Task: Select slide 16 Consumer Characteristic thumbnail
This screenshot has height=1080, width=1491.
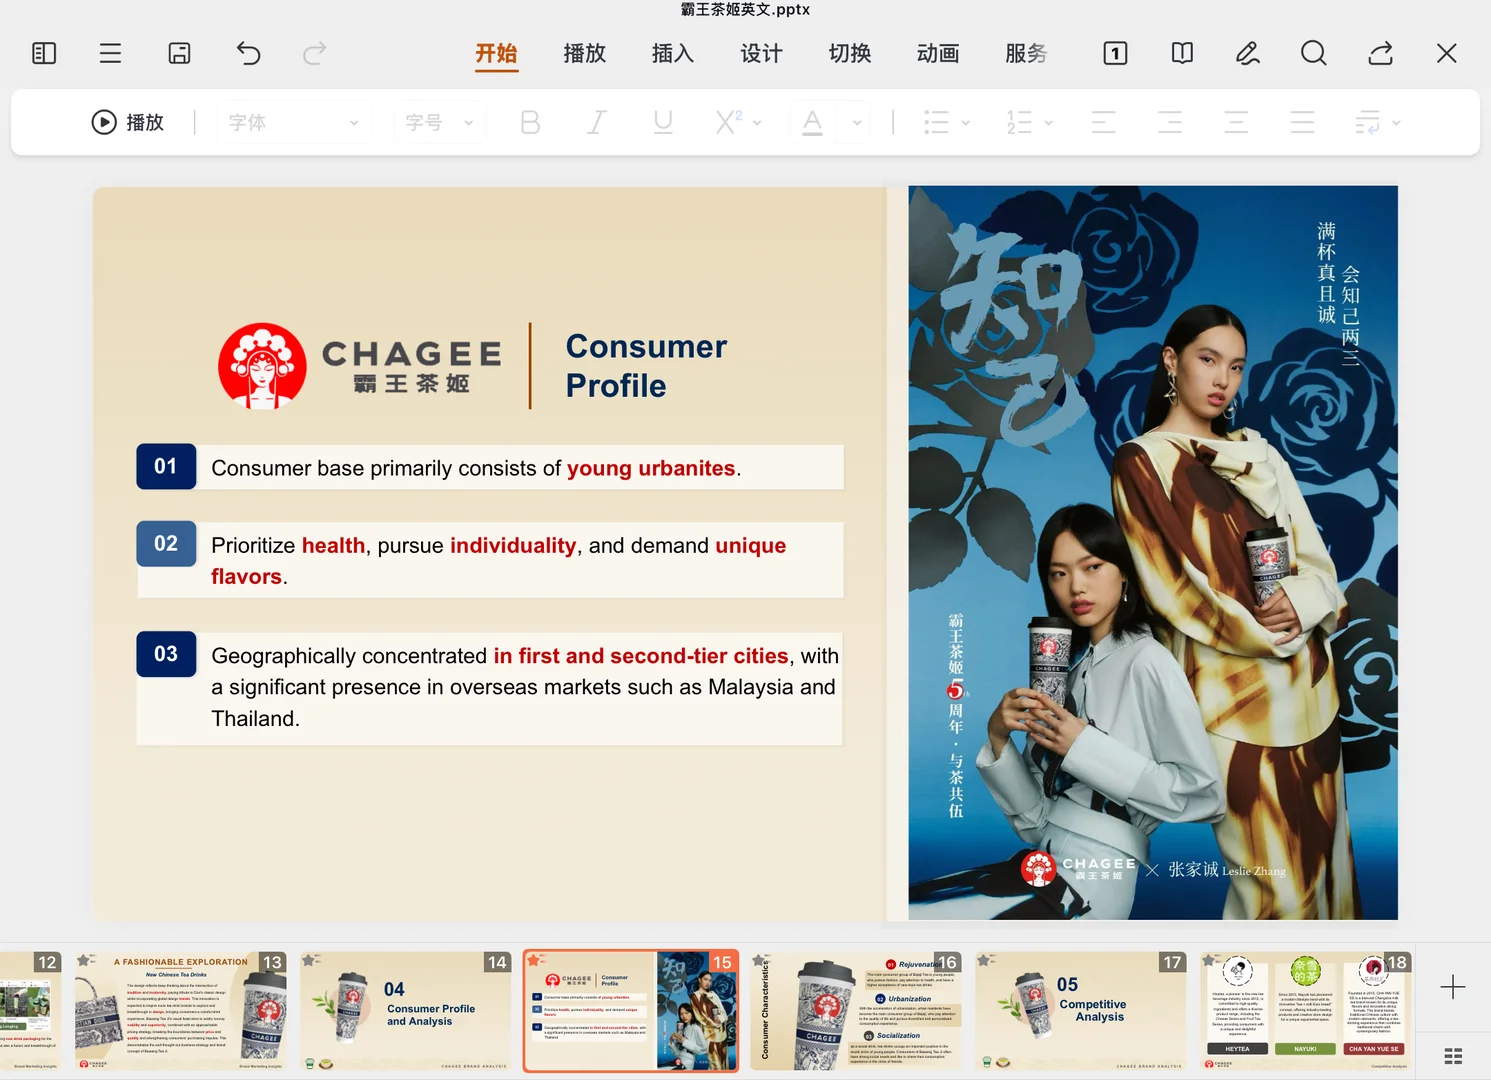Action: (x=856, y=1010)
